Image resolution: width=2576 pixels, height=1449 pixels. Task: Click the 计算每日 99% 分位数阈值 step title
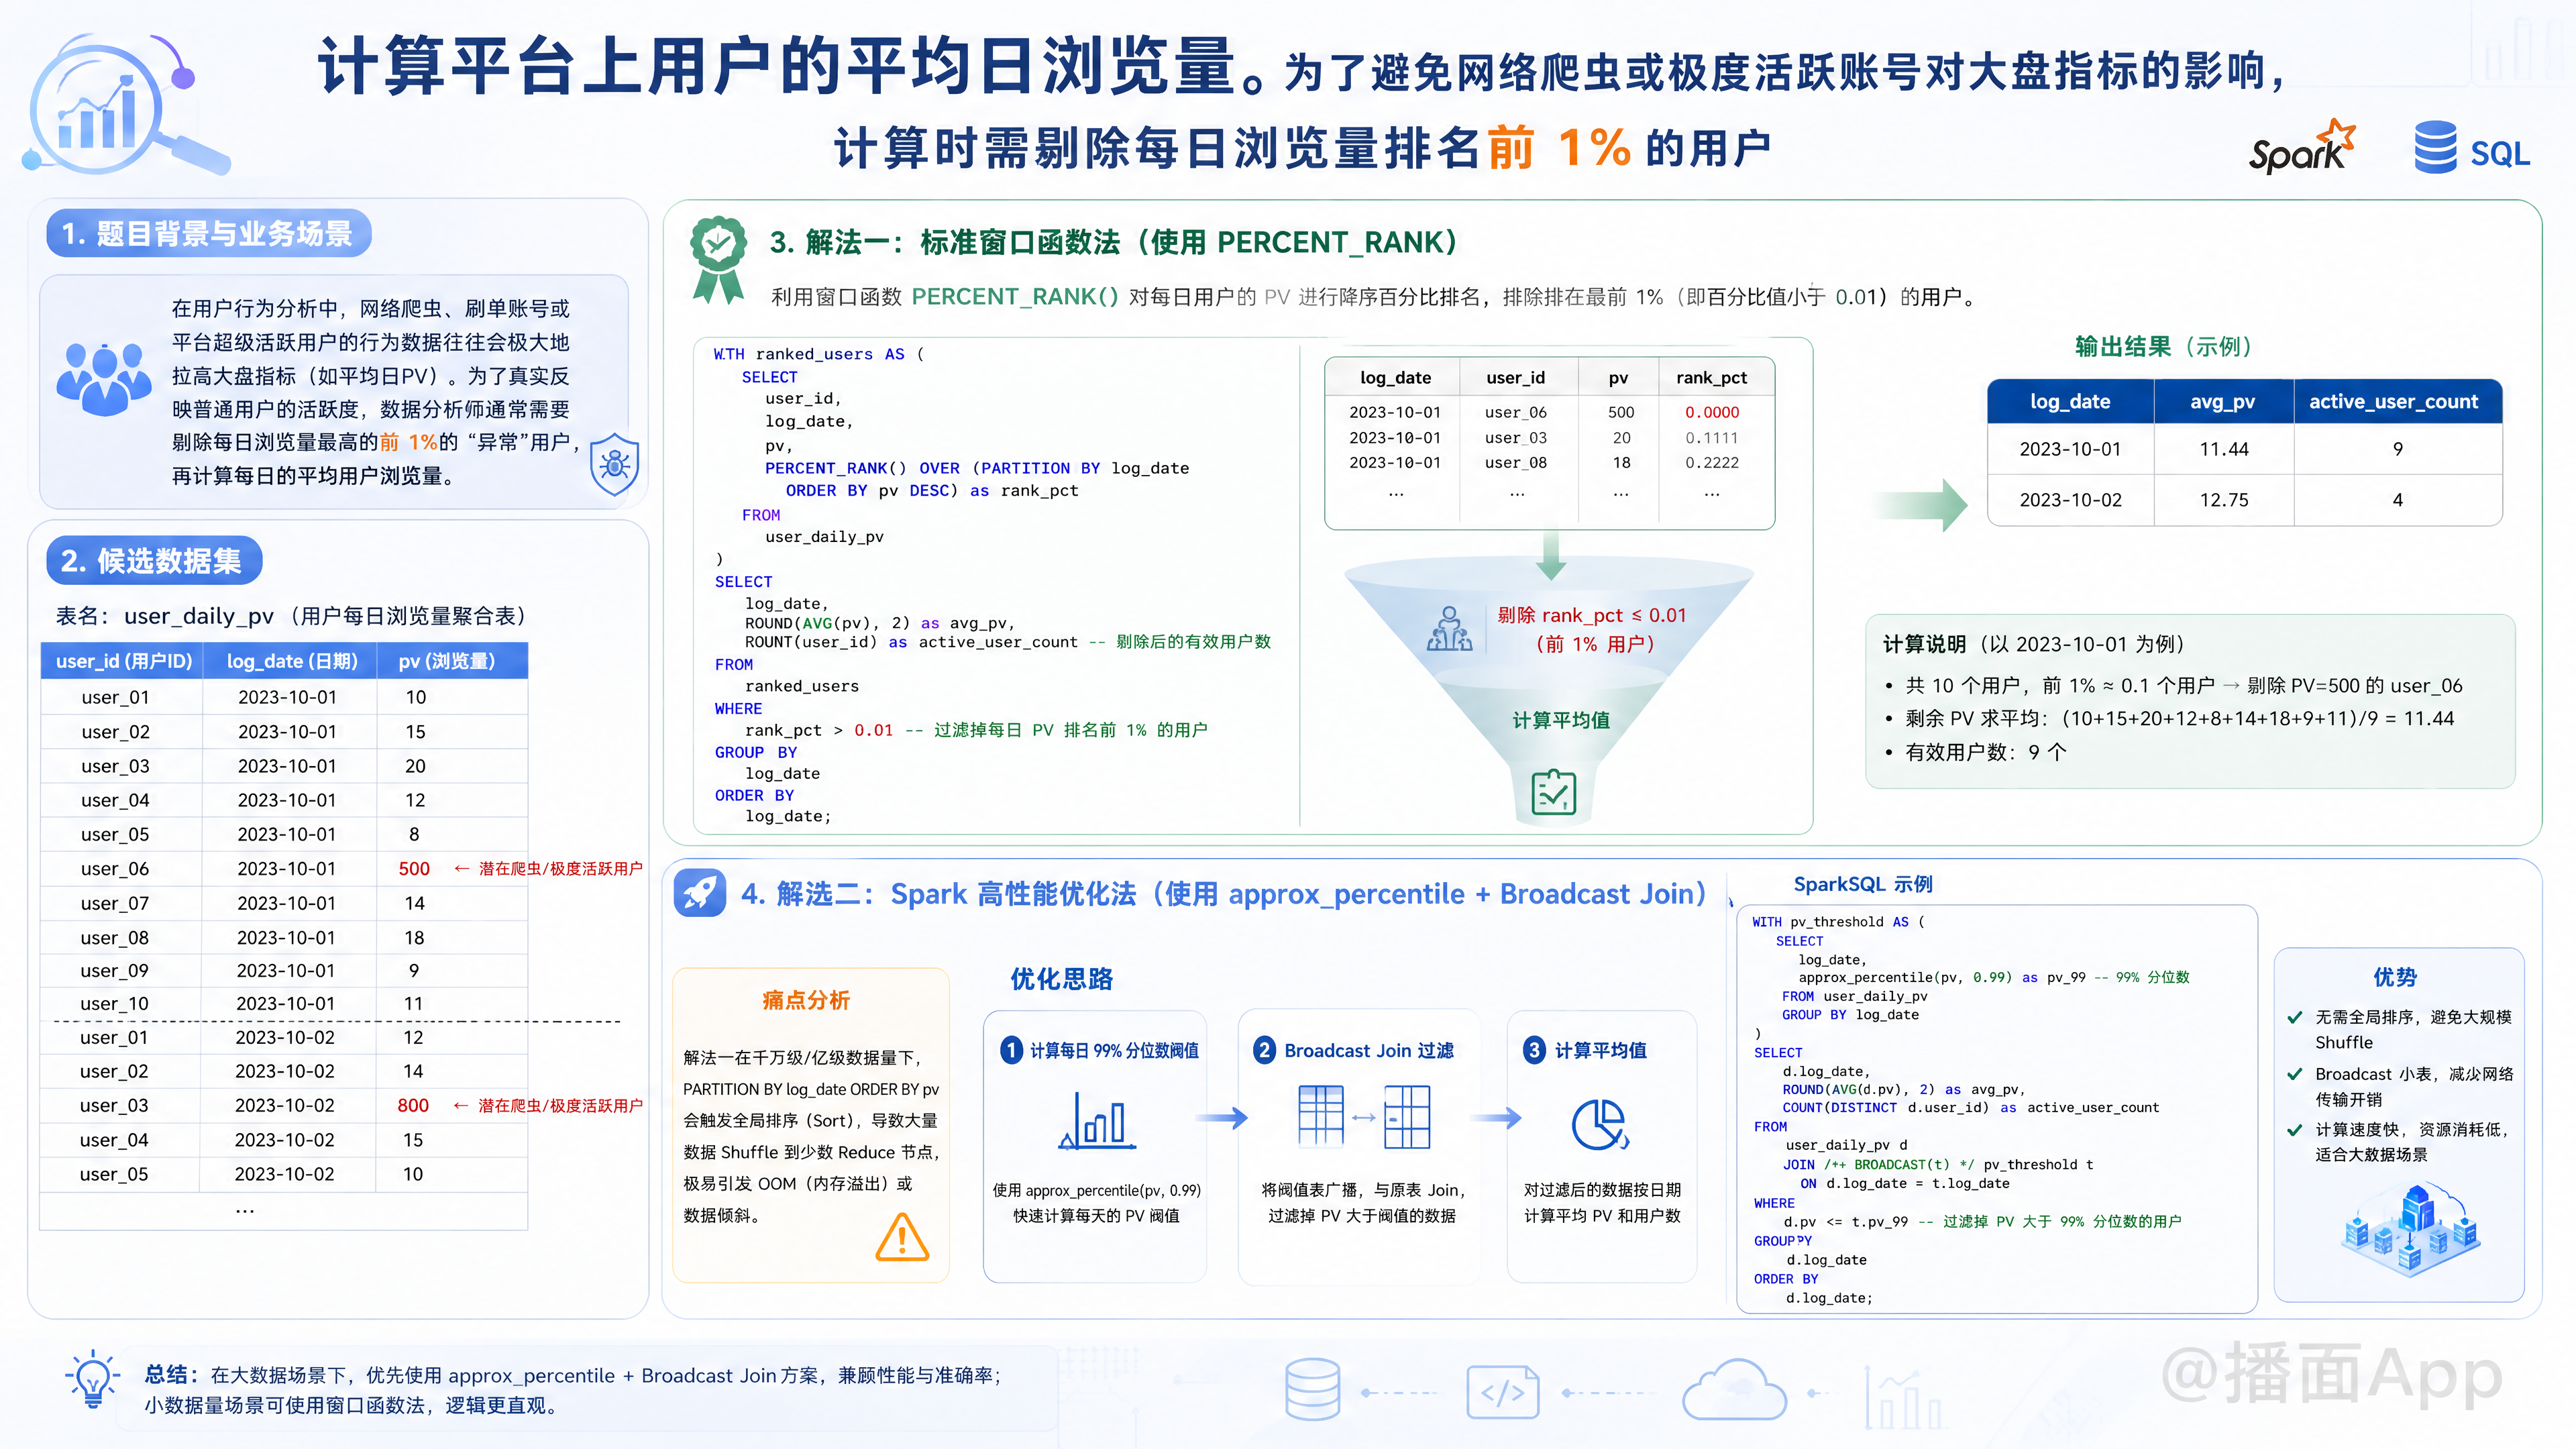1114,1050
